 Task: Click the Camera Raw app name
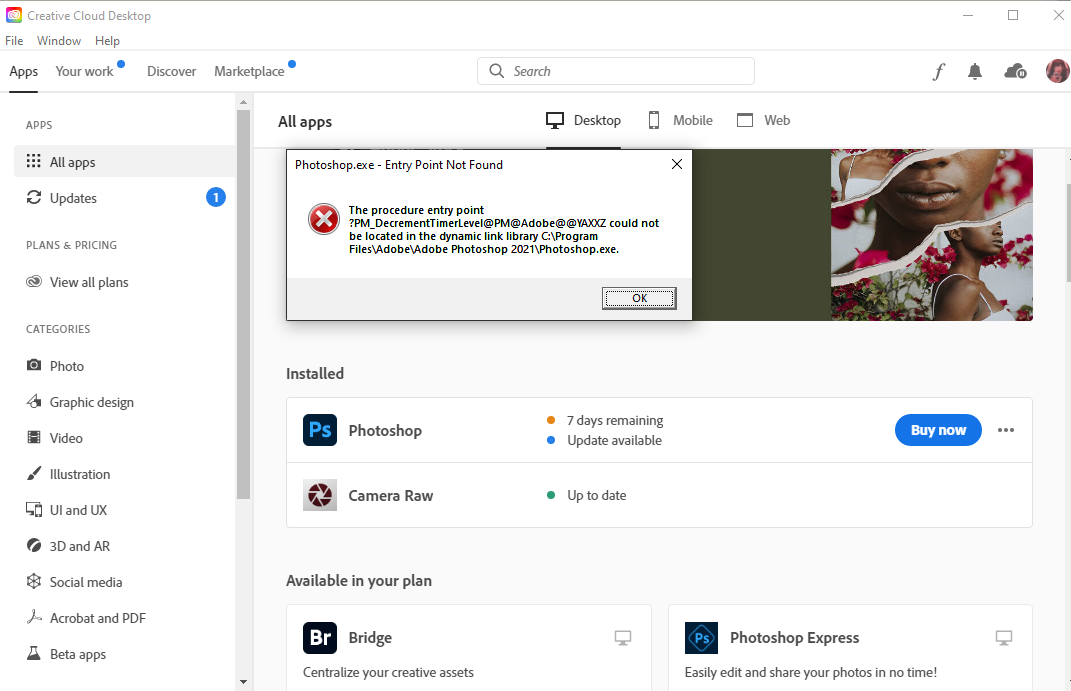click(x=391, y=496)
